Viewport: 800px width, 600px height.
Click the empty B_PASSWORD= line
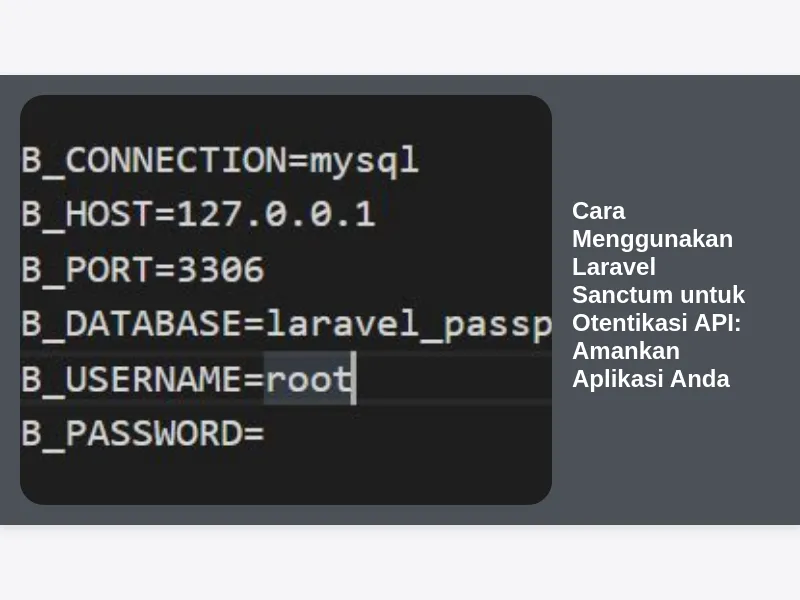click(143, 434)
